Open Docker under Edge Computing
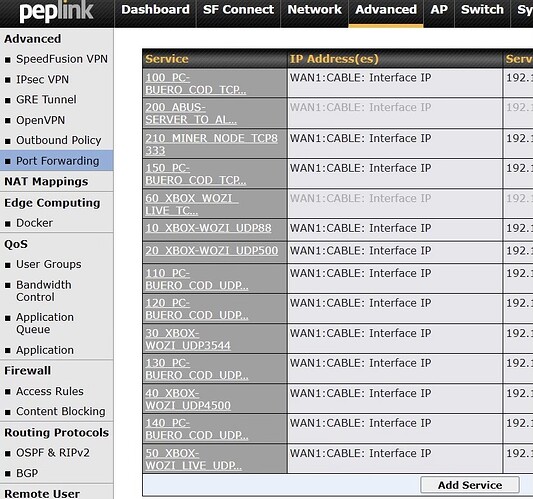Image resolution: width=533 pixels, height=499 pixels. pos(34,223)
